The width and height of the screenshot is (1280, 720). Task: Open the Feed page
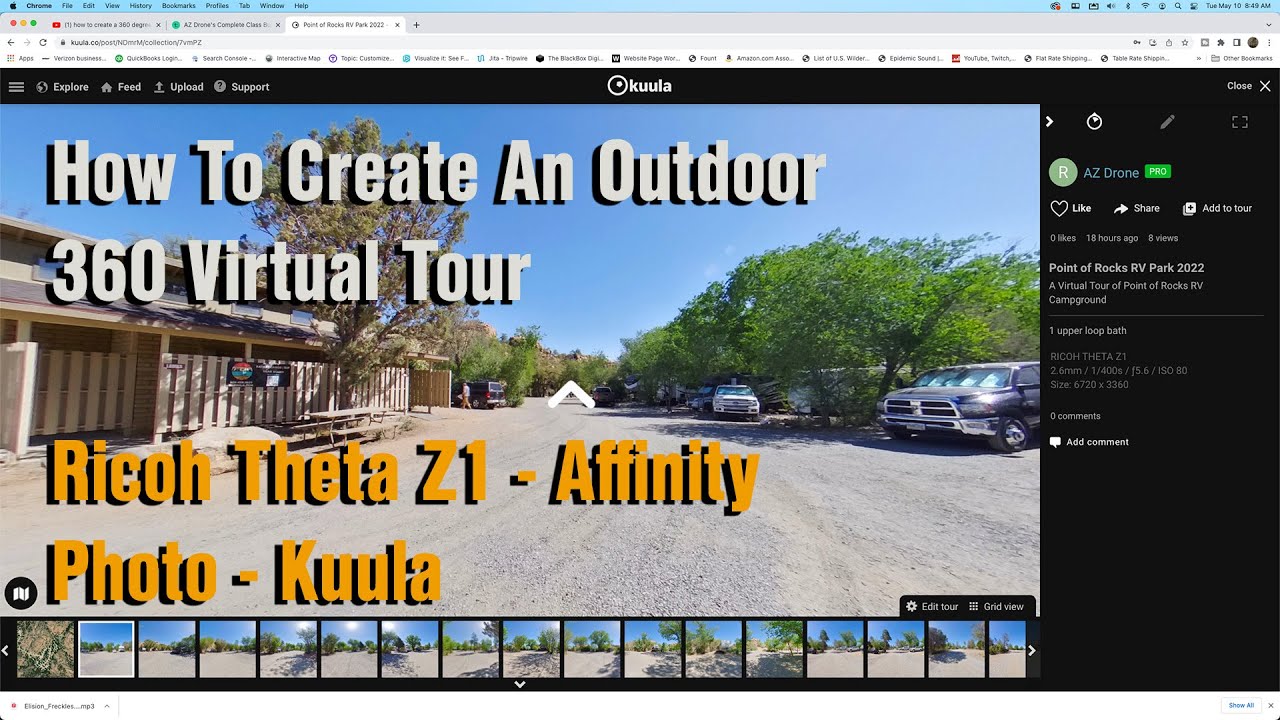pyautogui.click(x=121, y=87)
